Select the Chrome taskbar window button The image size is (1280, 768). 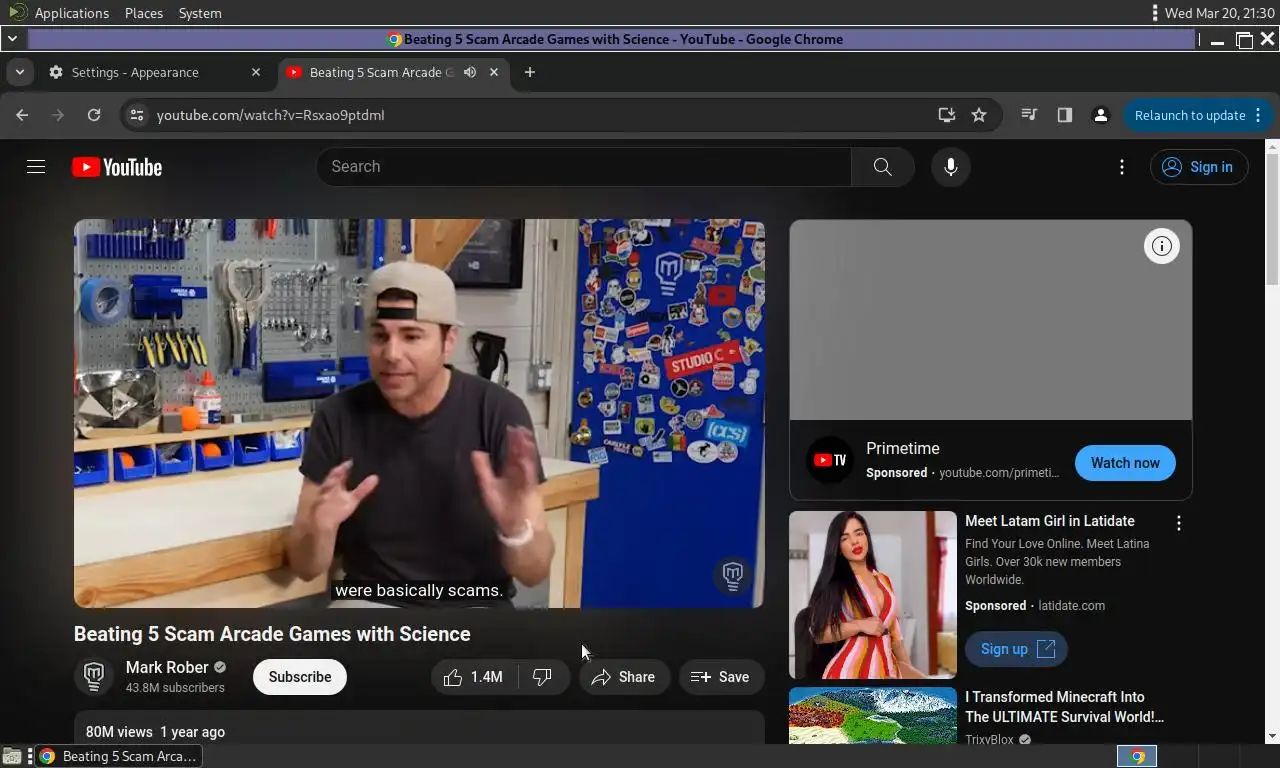(116, 756)
